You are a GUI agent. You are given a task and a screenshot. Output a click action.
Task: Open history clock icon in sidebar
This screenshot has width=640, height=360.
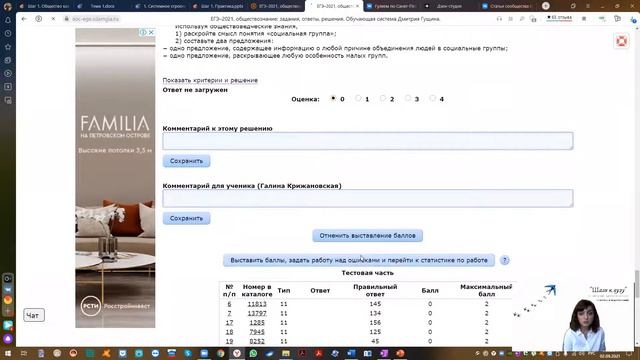[x=8, y=33]
